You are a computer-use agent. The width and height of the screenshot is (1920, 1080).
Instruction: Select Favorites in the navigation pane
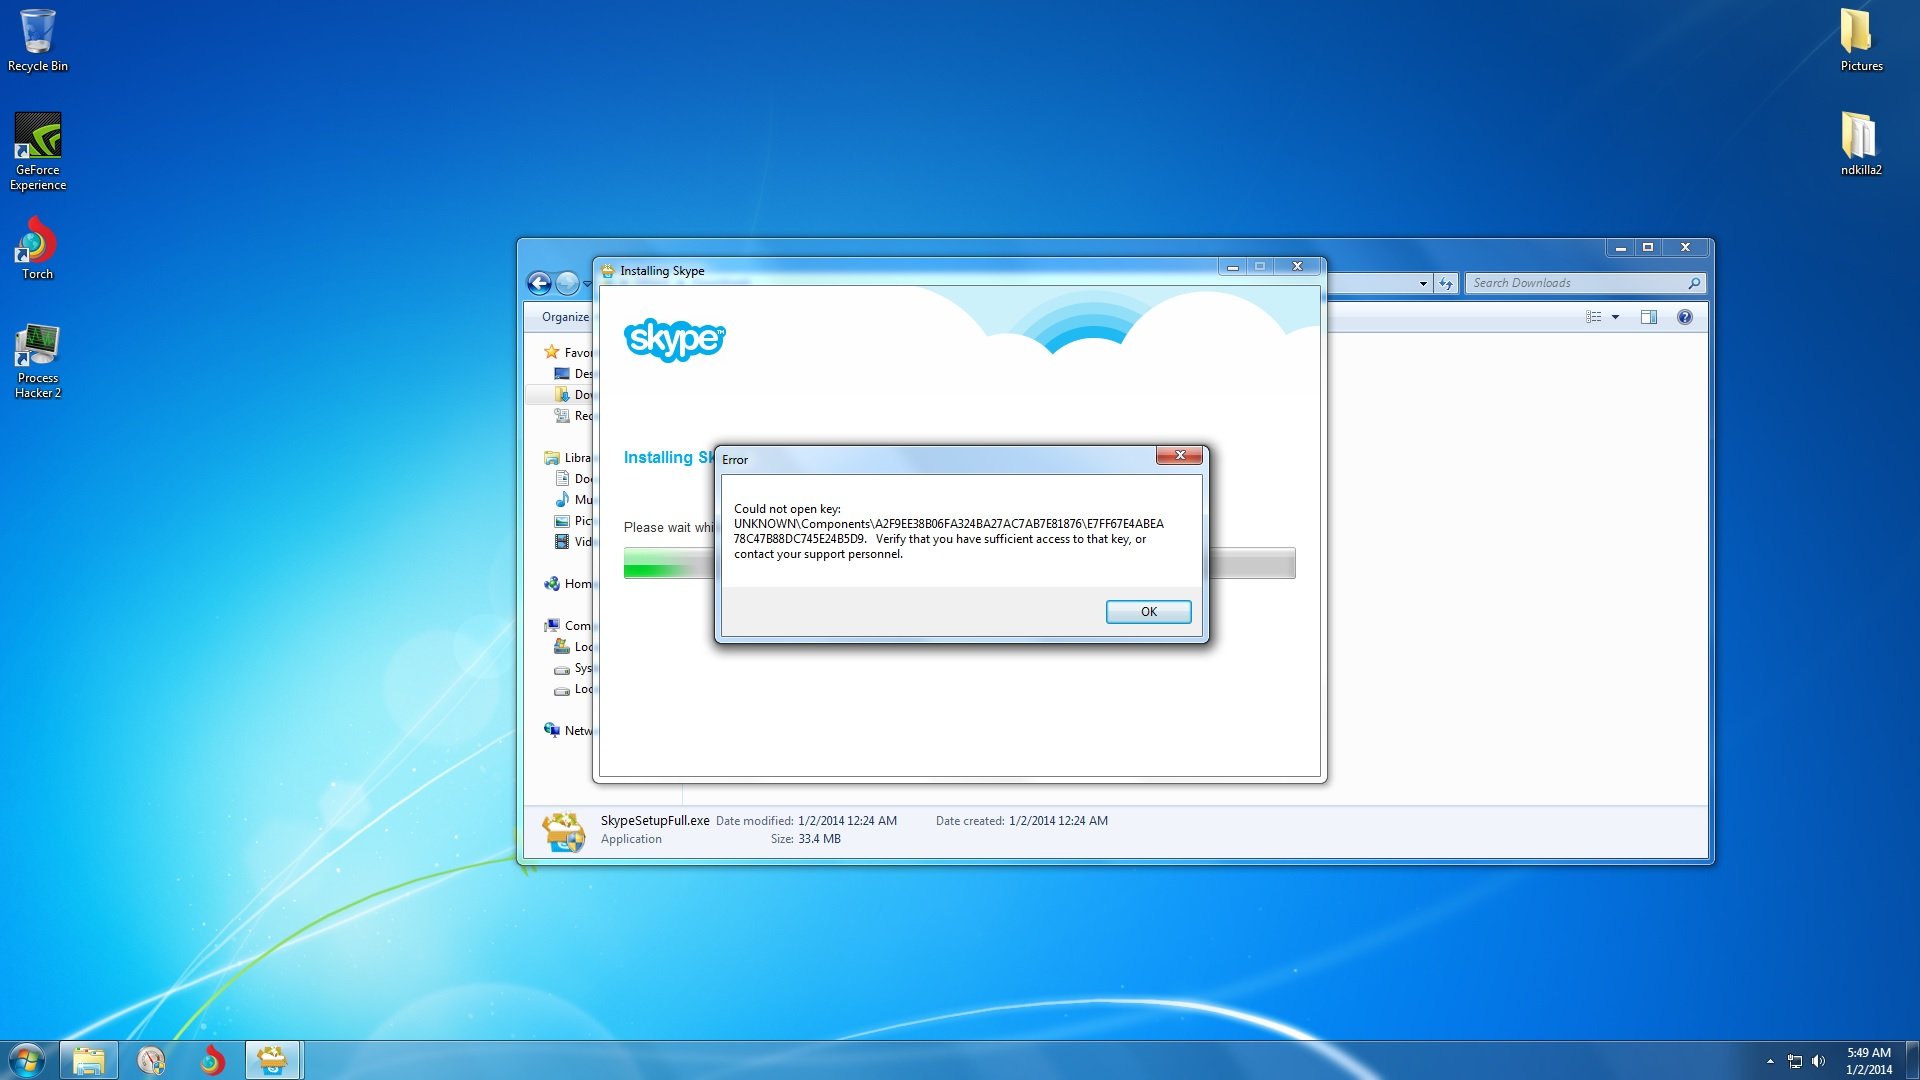[568, 352]
